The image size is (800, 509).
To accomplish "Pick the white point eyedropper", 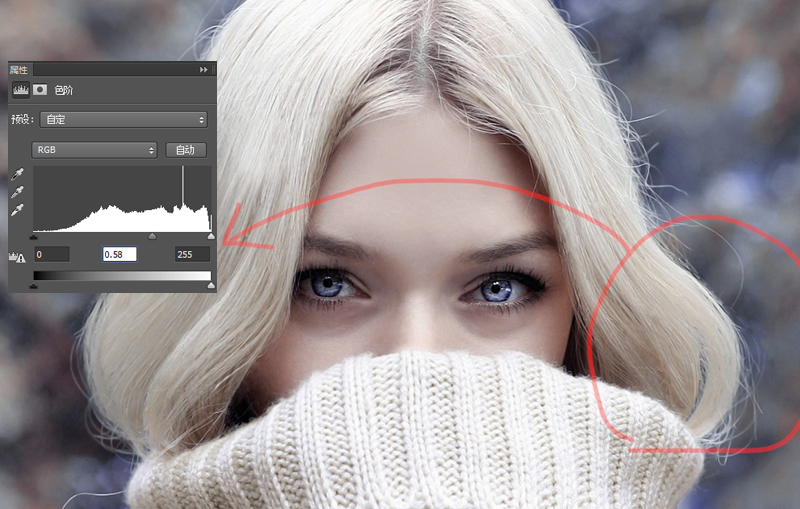I will 17,210.
